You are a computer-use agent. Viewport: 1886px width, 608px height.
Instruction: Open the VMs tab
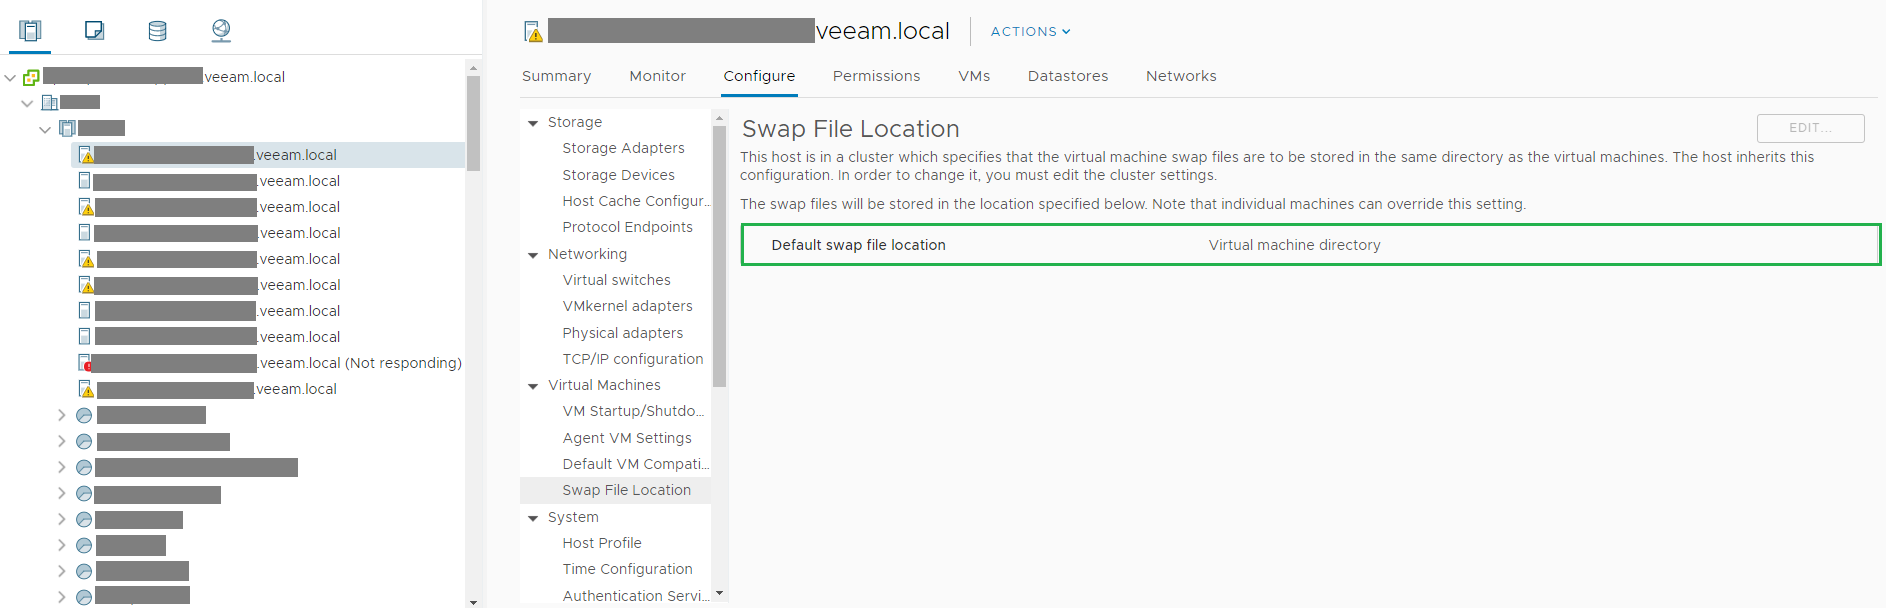tap(974, 76)
